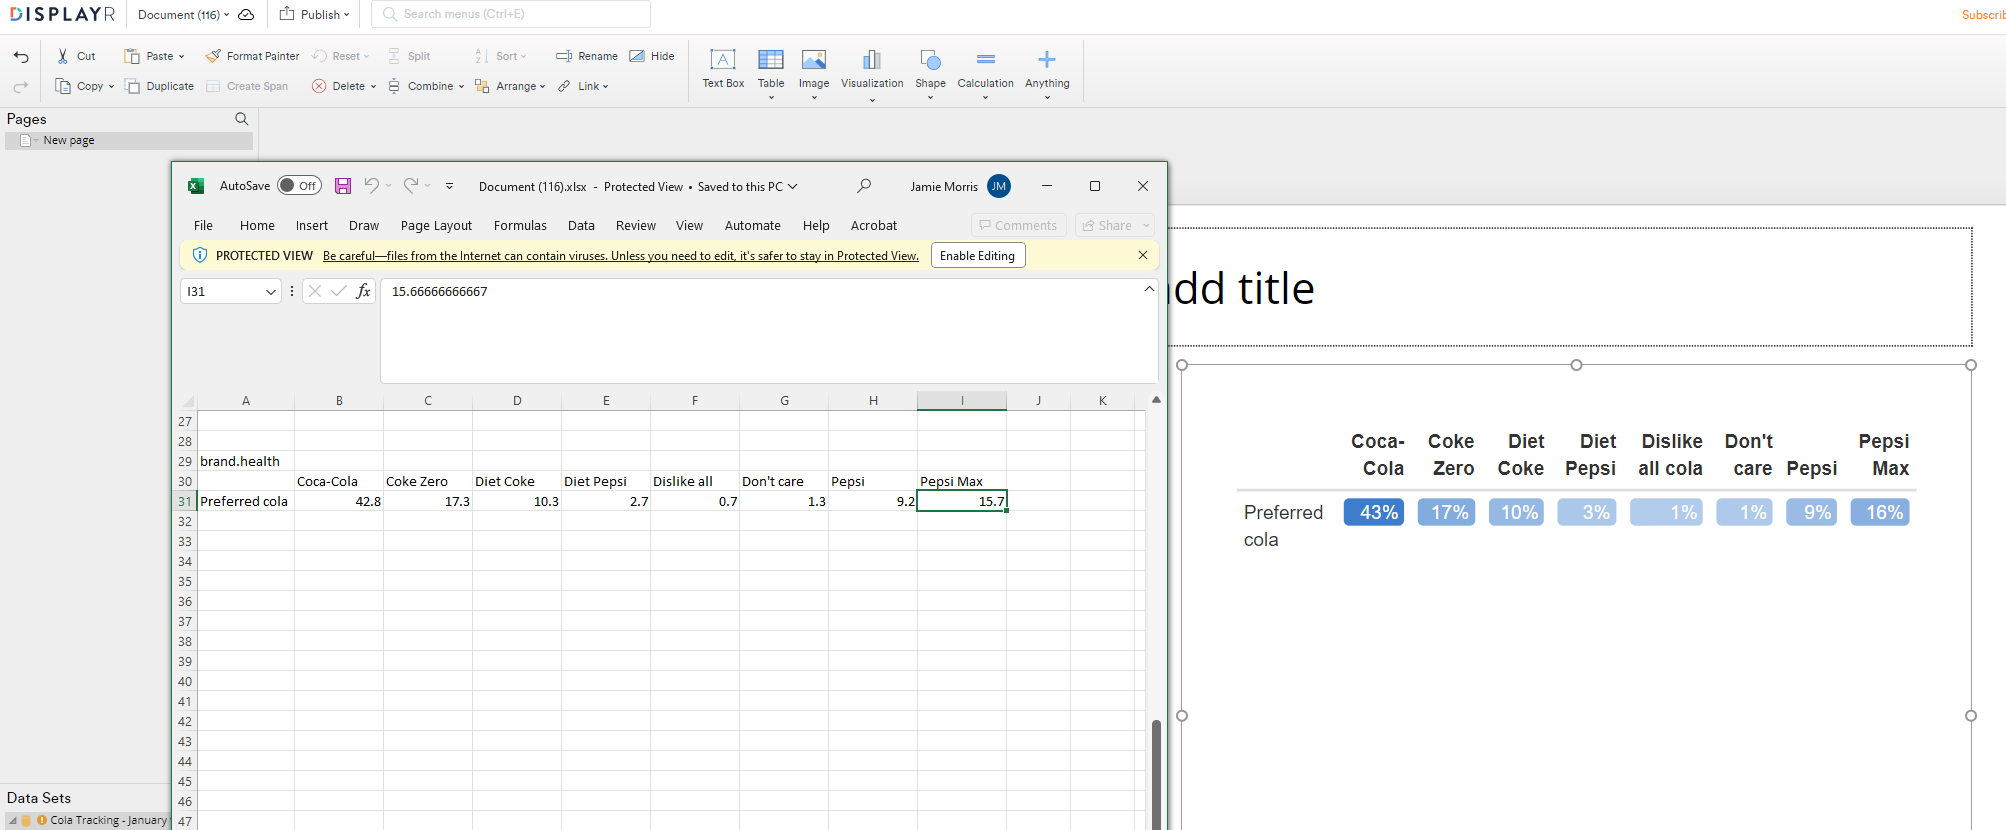The image size is (2006, 830).
Task: Click Excel search magnifier icon
Action: click(864, 186)
